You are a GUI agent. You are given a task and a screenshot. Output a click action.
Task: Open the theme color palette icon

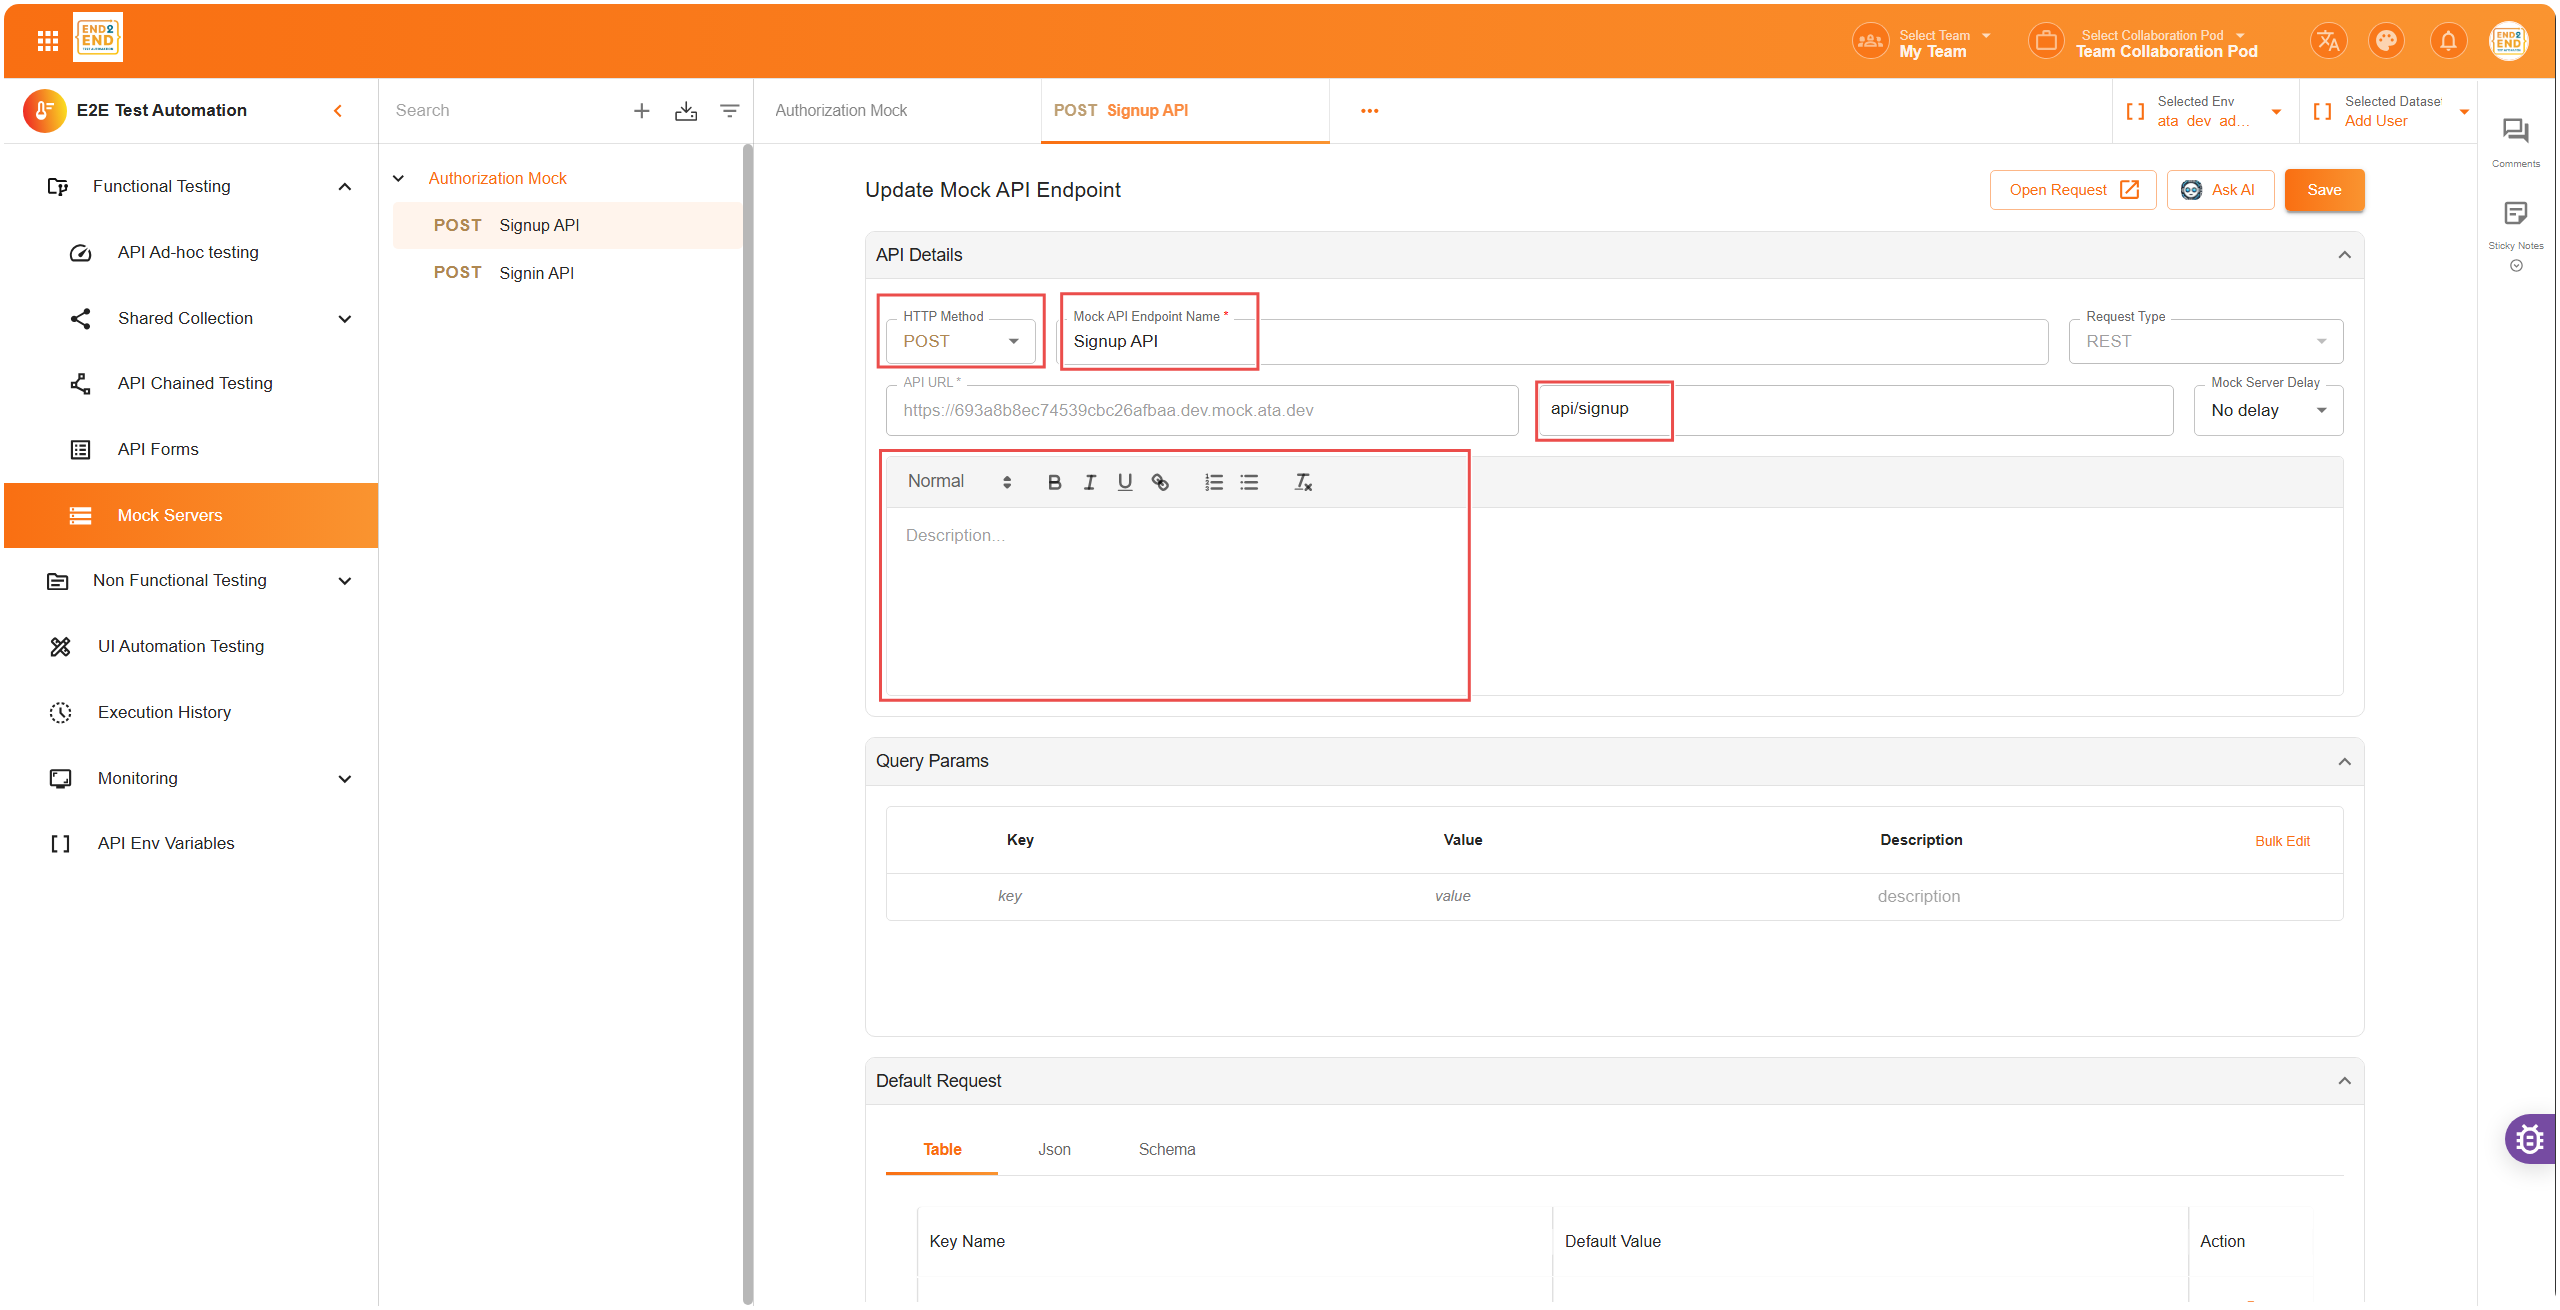coord(2387,41)
